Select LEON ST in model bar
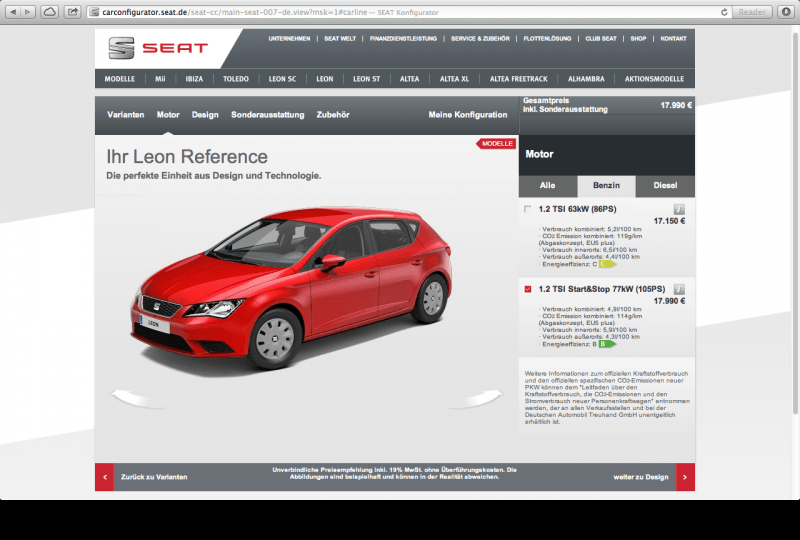The width and height of the screenshot is (800, 540). coord(366,79)
